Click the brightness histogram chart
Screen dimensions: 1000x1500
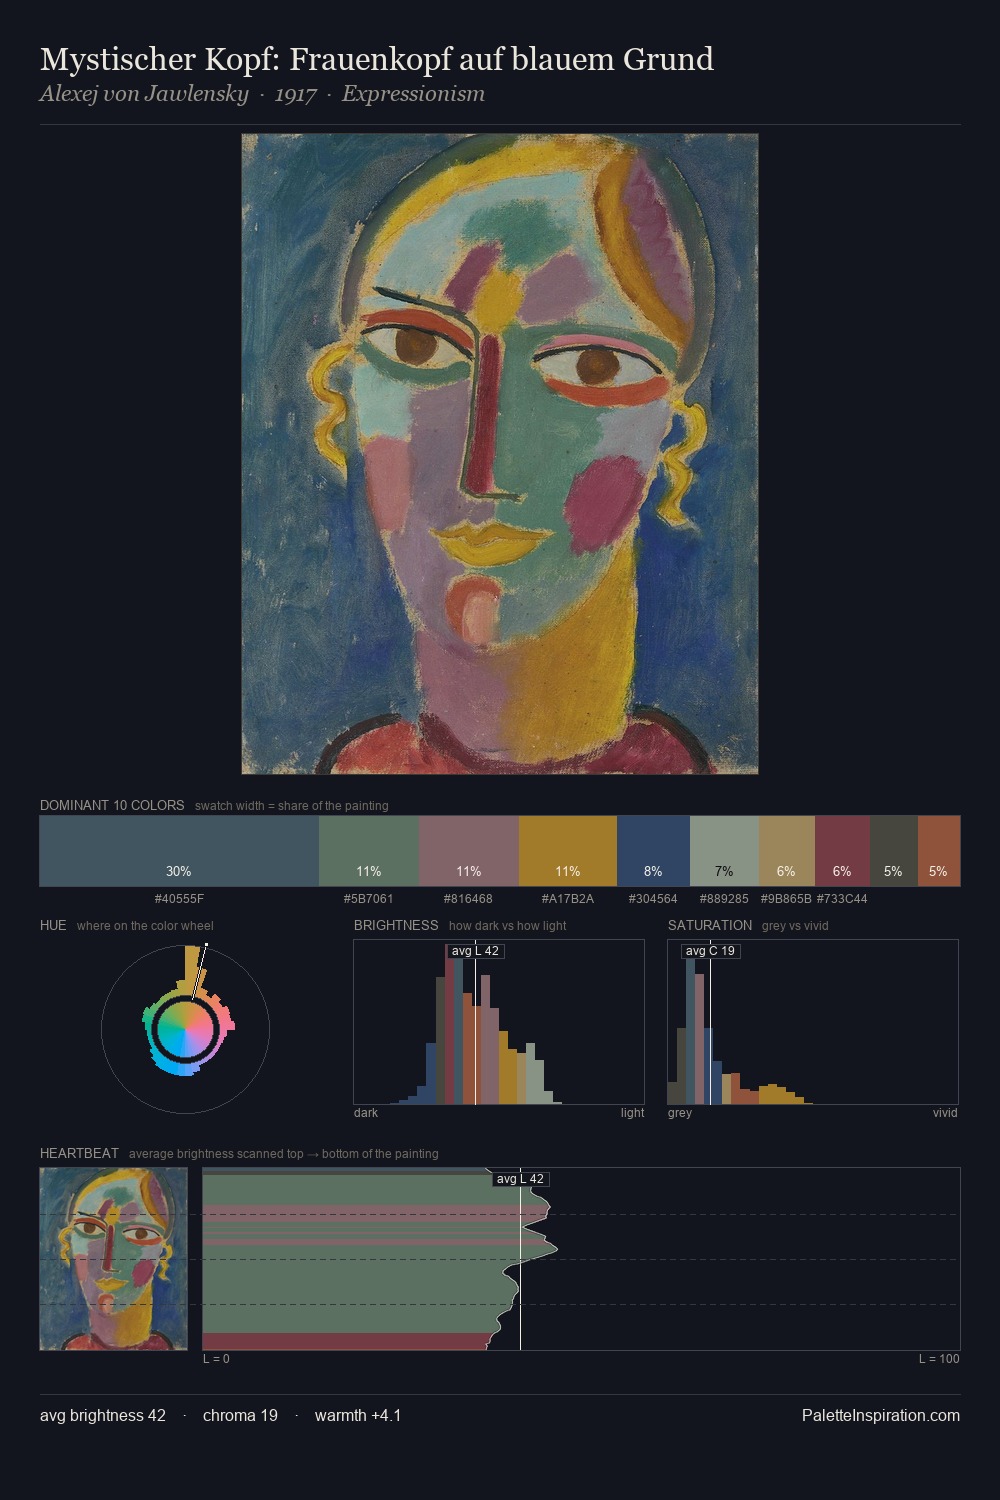coord(499,1022)
